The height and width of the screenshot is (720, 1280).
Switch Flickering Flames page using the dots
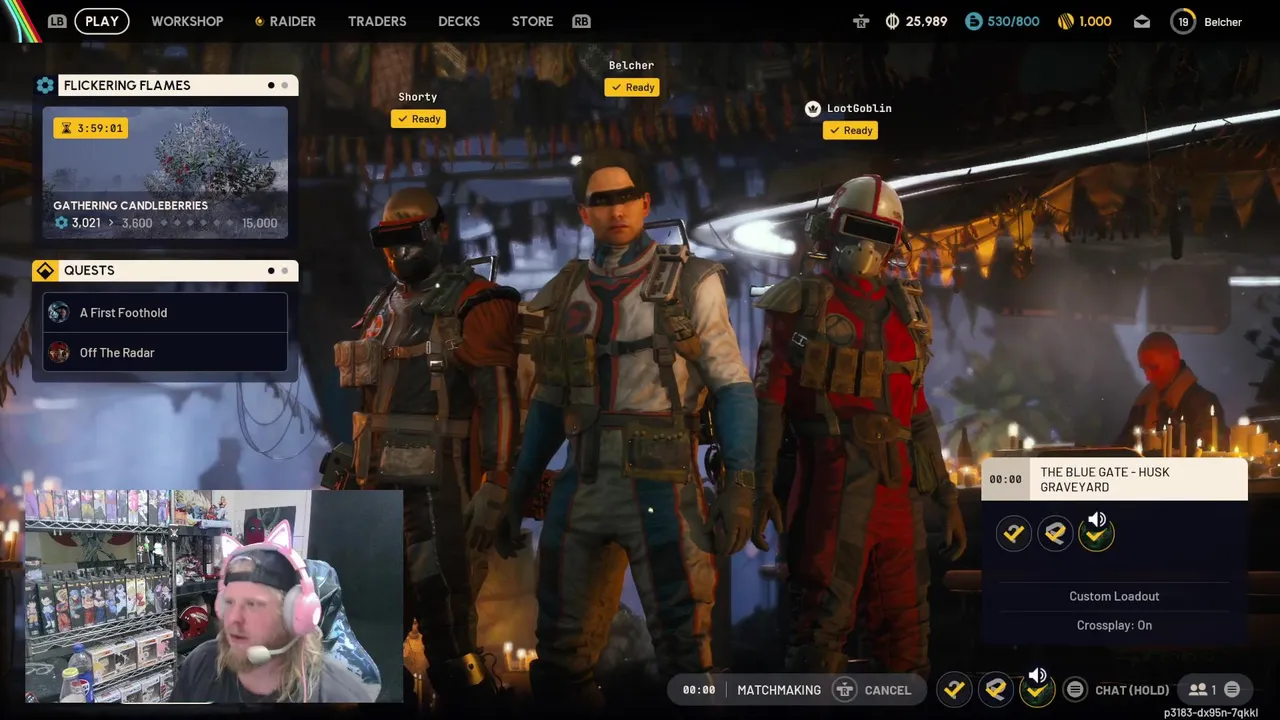click(278, 85)
